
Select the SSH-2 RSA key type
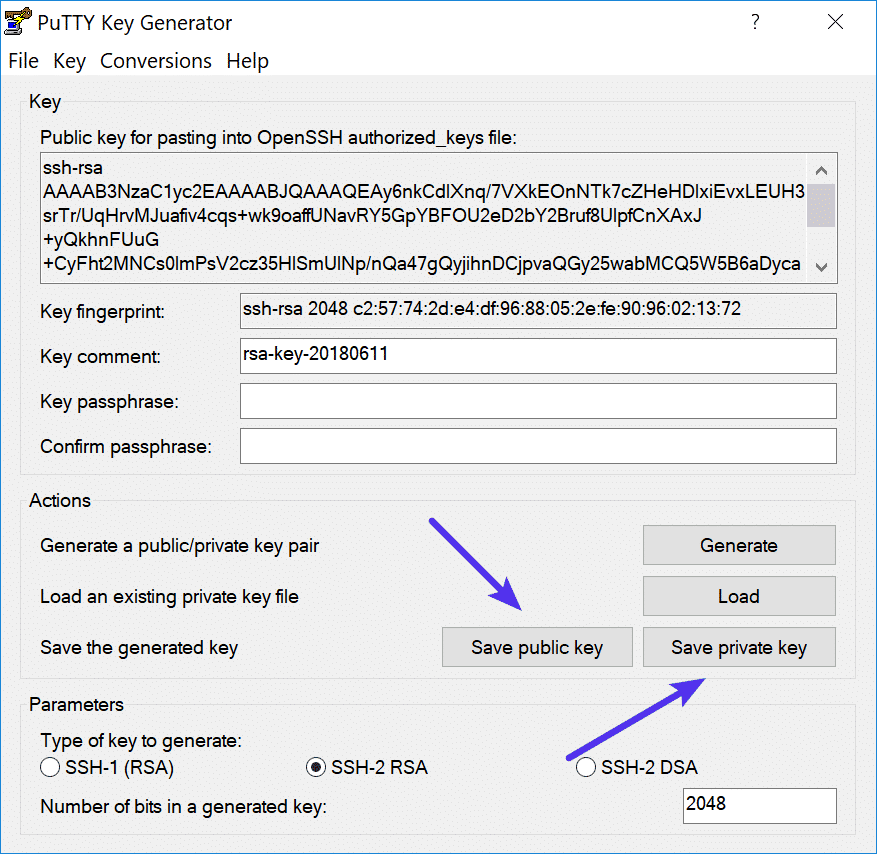point(313,767)
